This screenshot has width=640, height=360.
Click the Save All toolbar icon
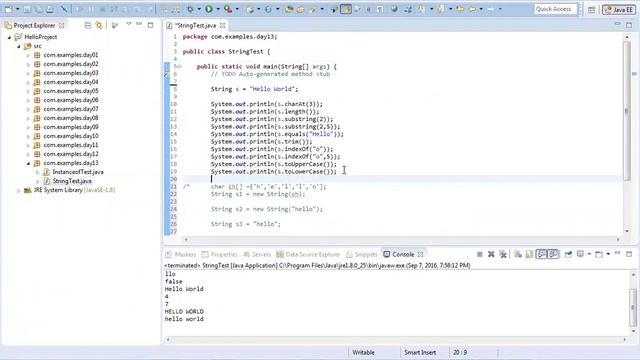tap(39, 9)
